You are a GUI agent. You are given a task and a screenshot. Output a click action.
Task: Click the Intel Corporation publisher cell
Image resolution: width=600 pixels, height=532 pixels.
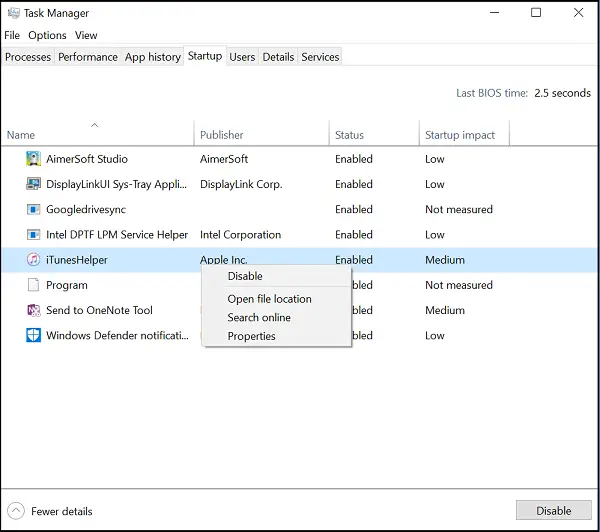point(240,235)
